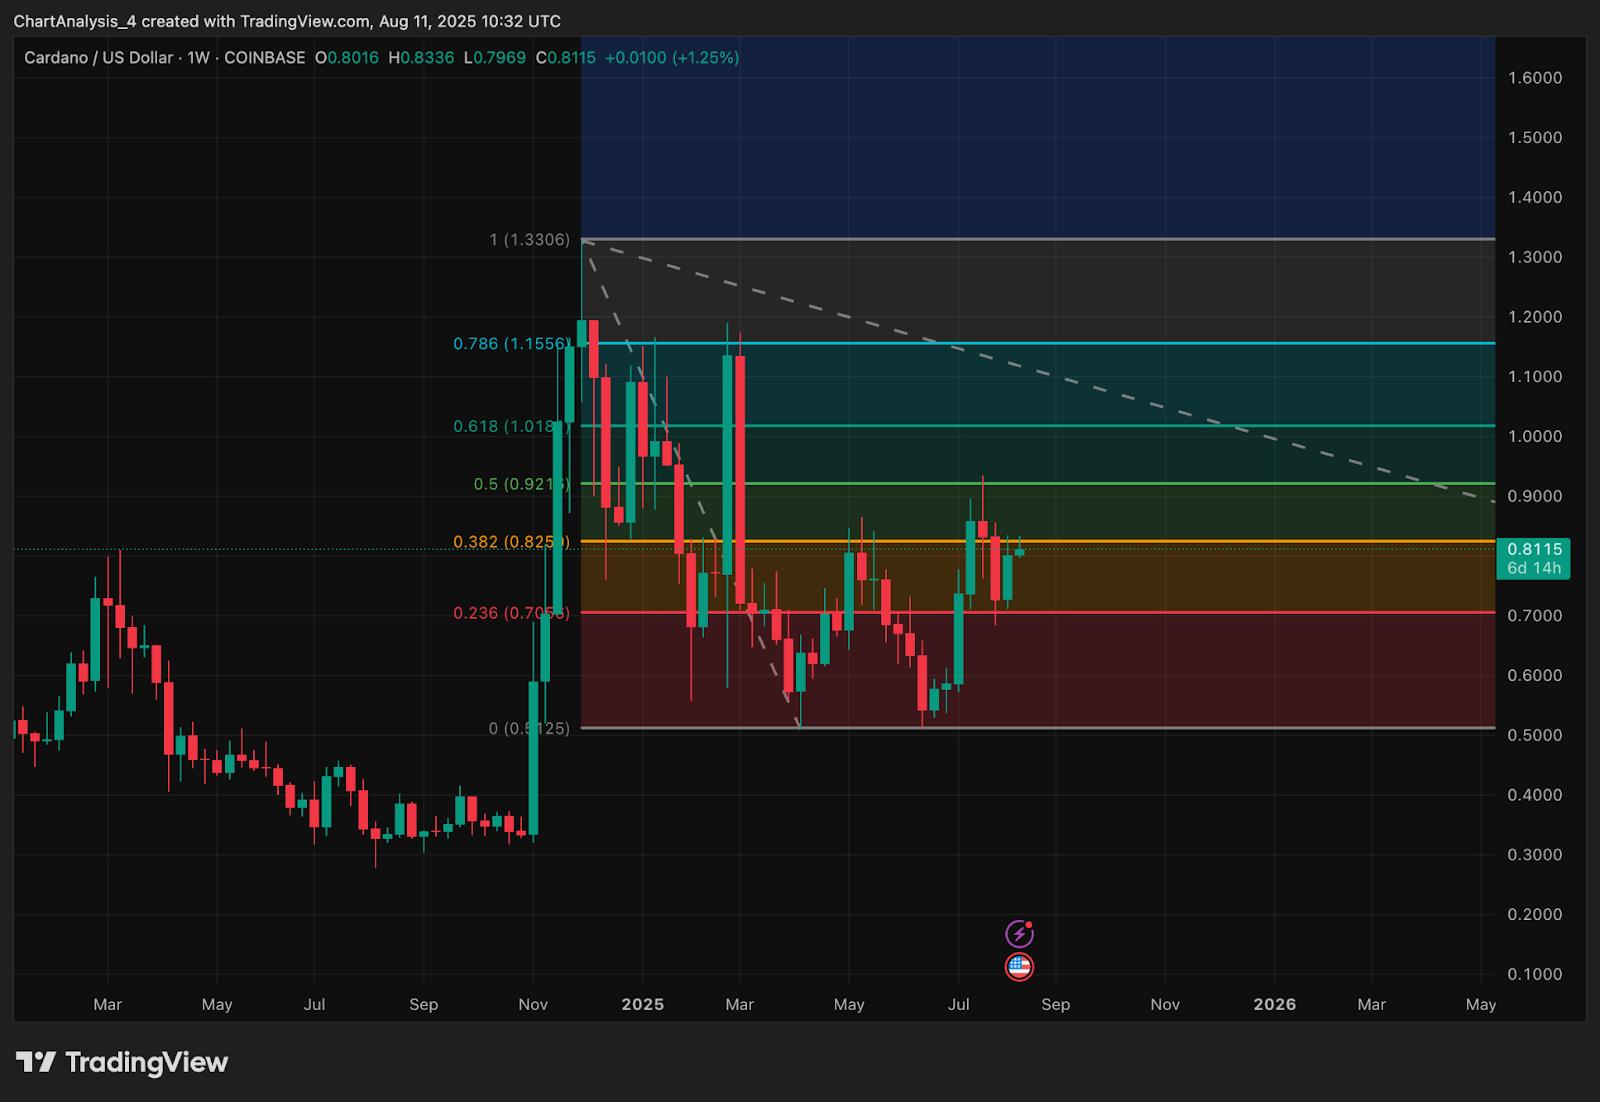Click the COINBASE exchange label

click(x=264, y=58)
